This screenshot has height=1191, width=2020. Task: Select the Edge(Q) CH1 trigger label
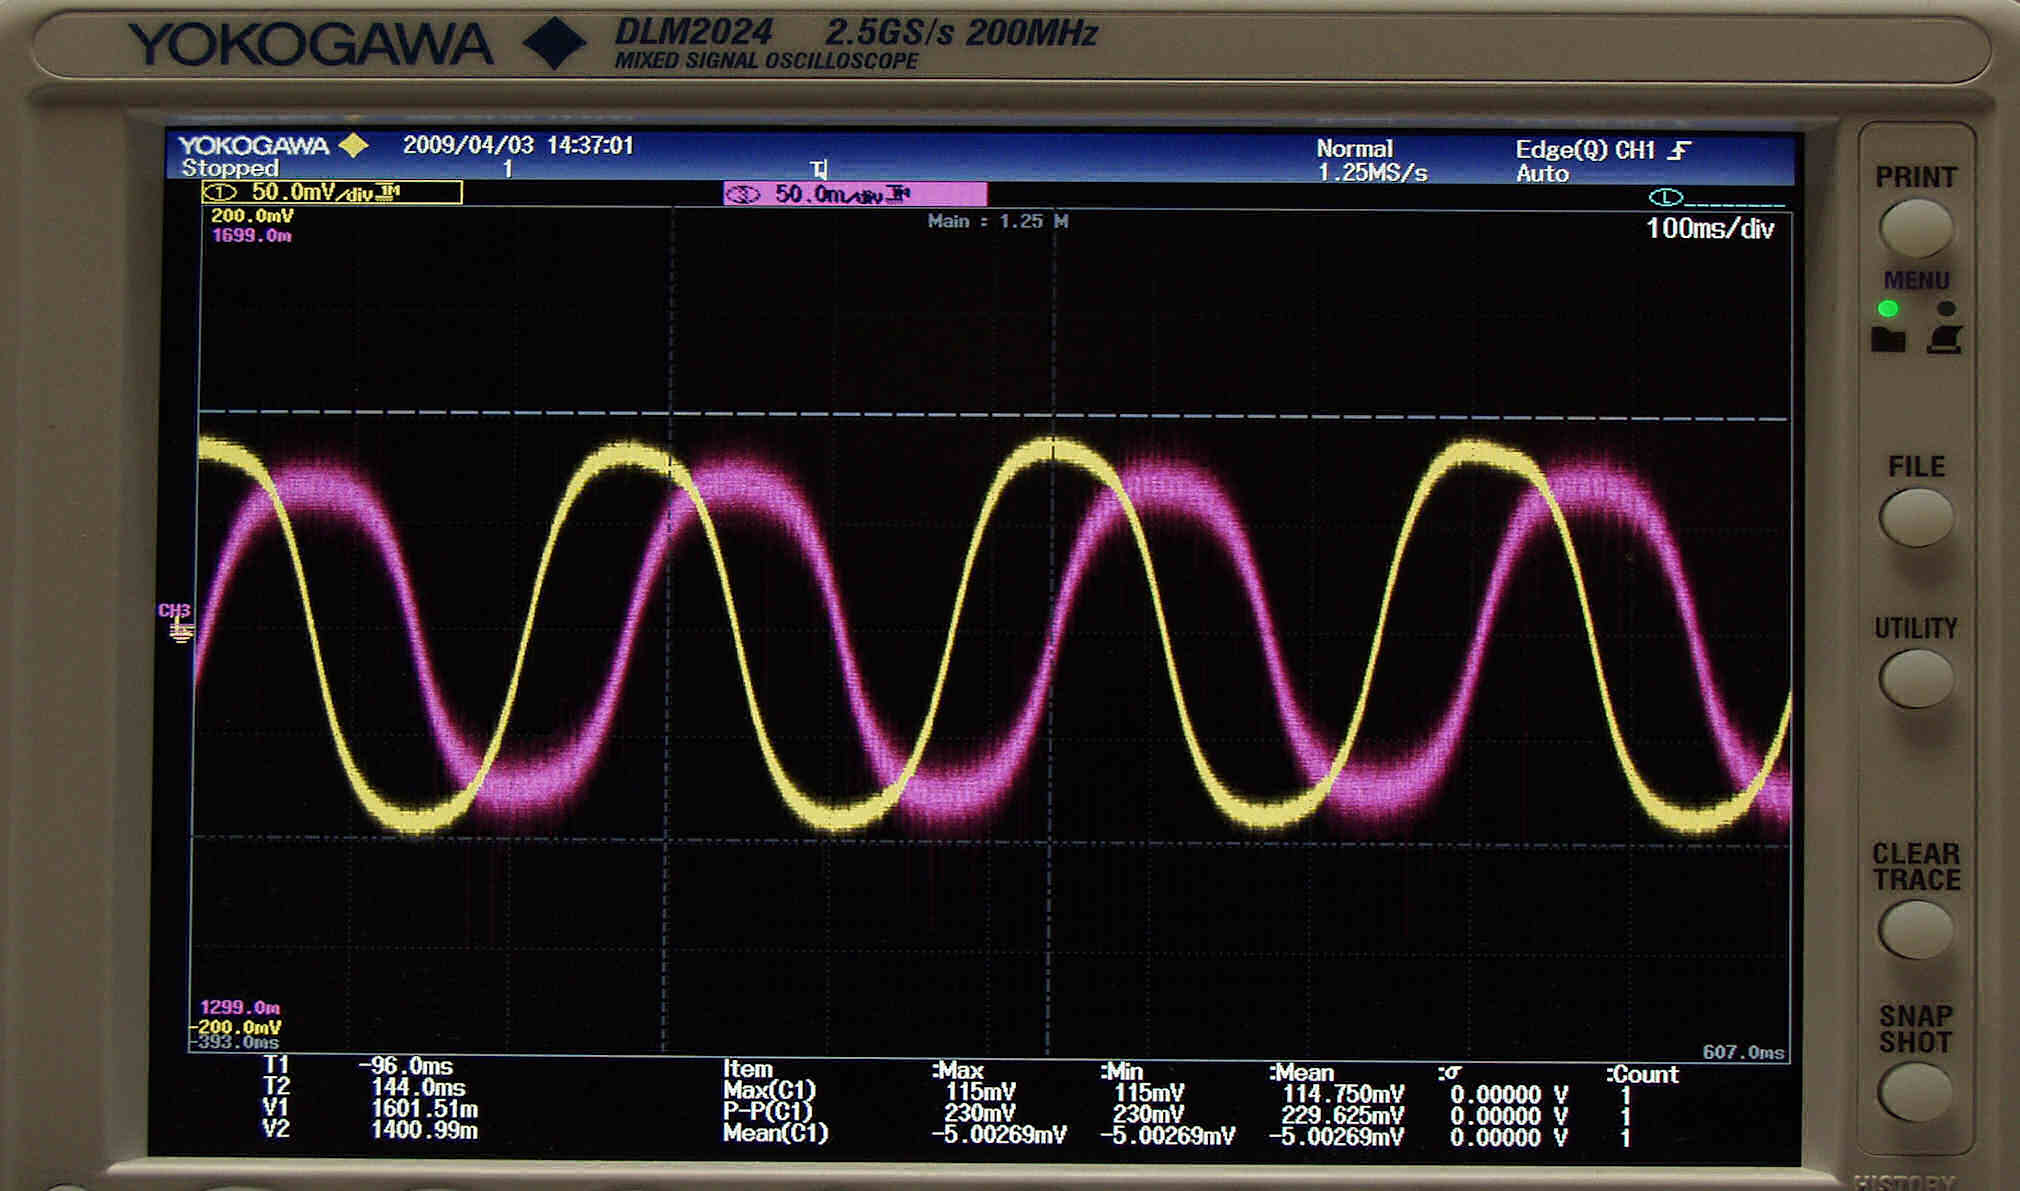pos(1584,150)
